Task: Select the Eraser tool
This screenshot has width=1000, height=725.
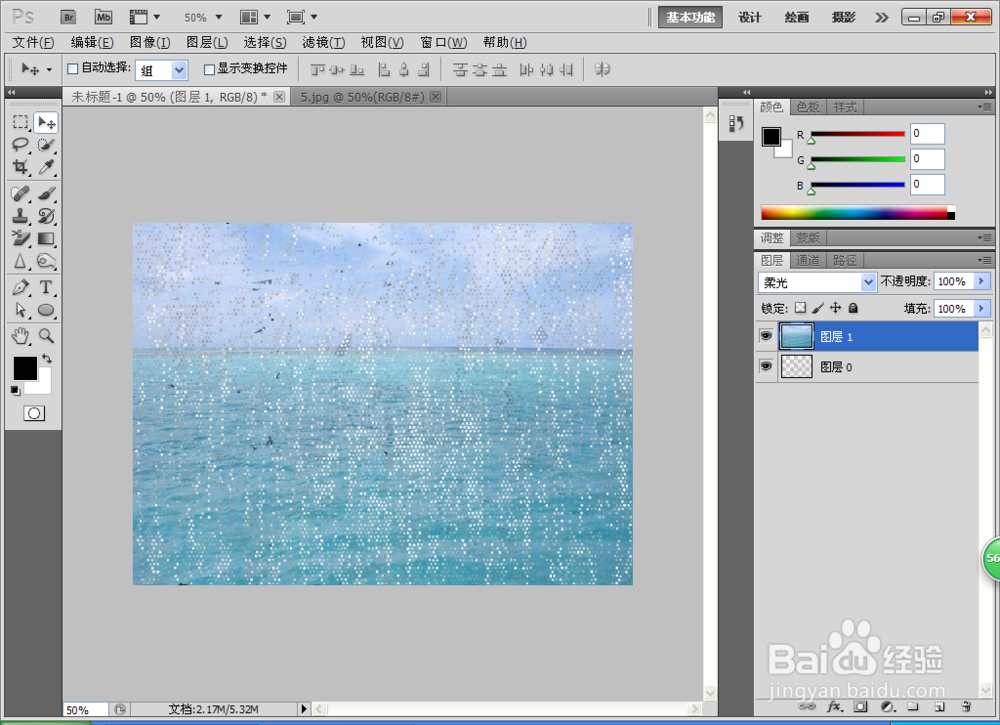Action: click(x=20, y=238)
